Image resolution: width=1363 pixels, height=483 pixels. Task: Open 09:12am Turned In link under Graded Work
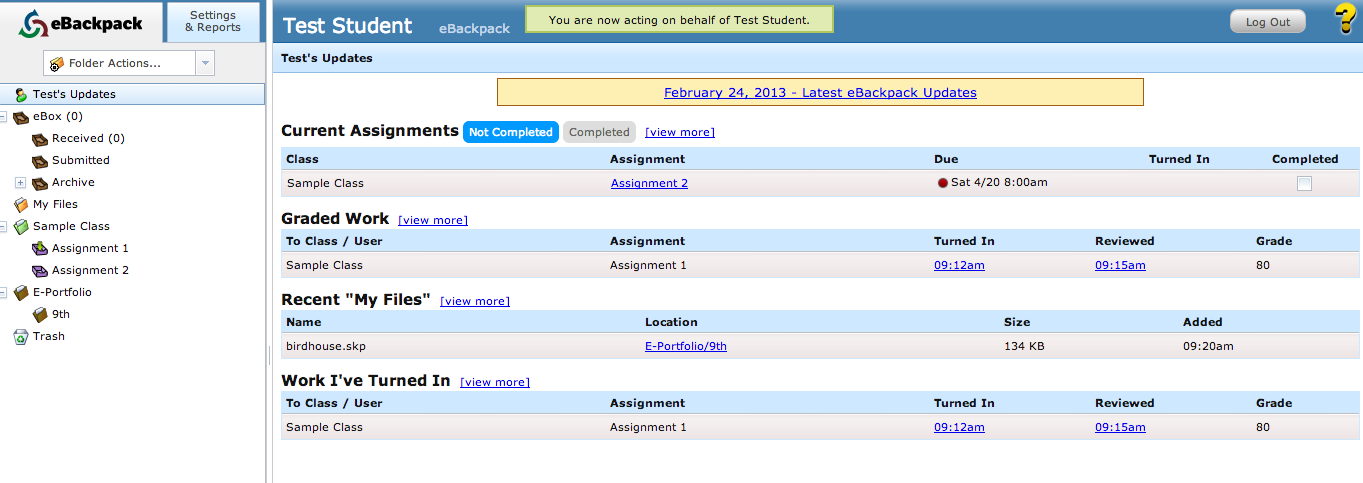click(x=959, y=265)
